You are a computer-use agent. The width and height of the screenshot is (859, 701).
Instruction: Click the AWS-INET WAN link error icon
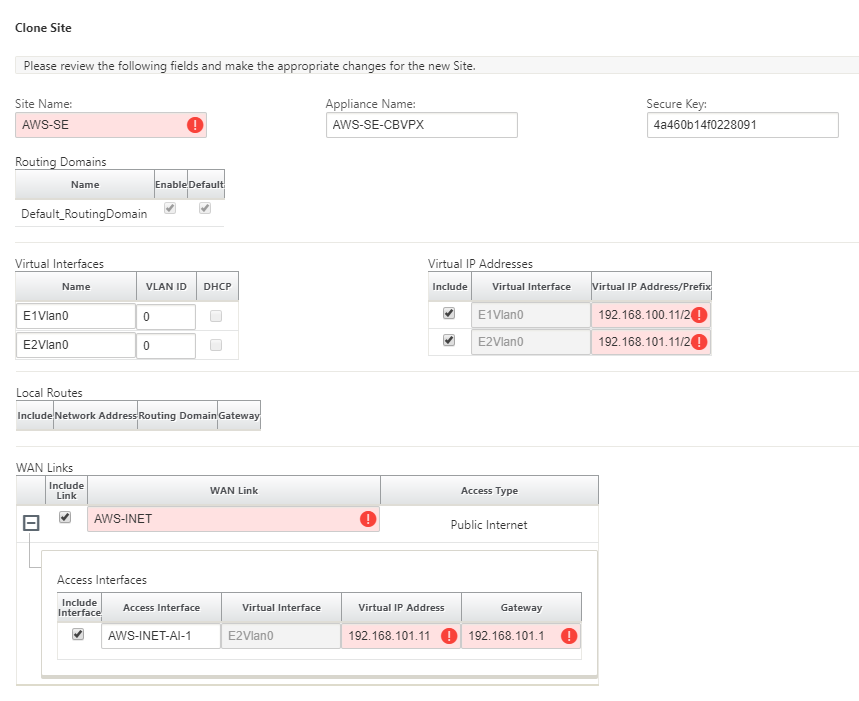coord(368,519)
